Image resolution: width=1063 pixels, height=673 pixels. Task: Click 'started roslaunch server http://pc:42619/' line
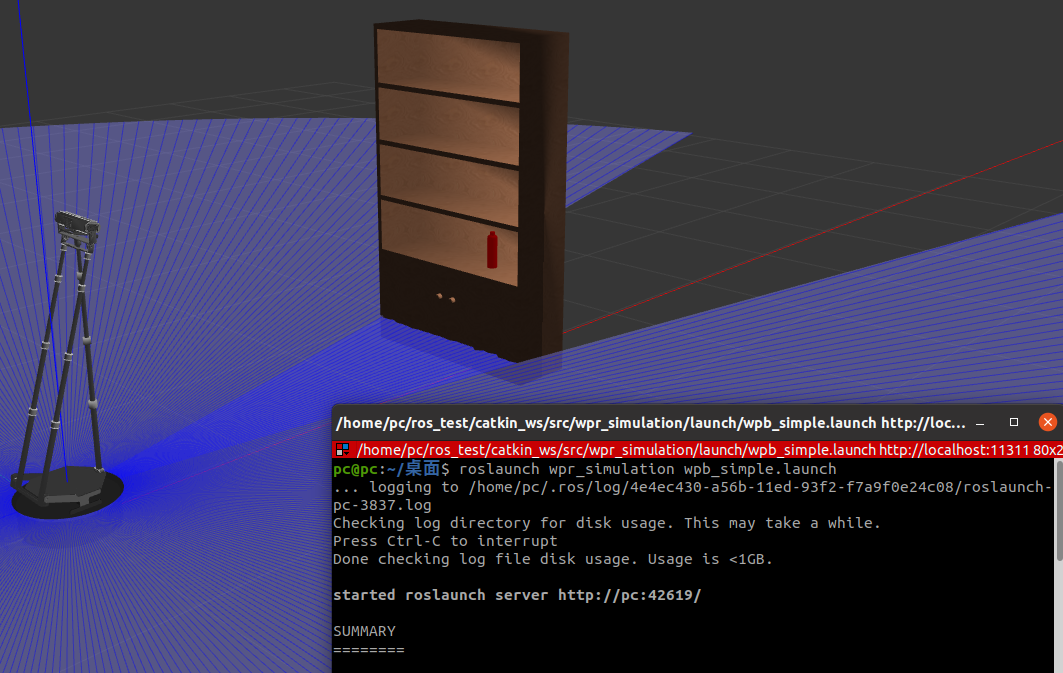click(x=517, y=595)
